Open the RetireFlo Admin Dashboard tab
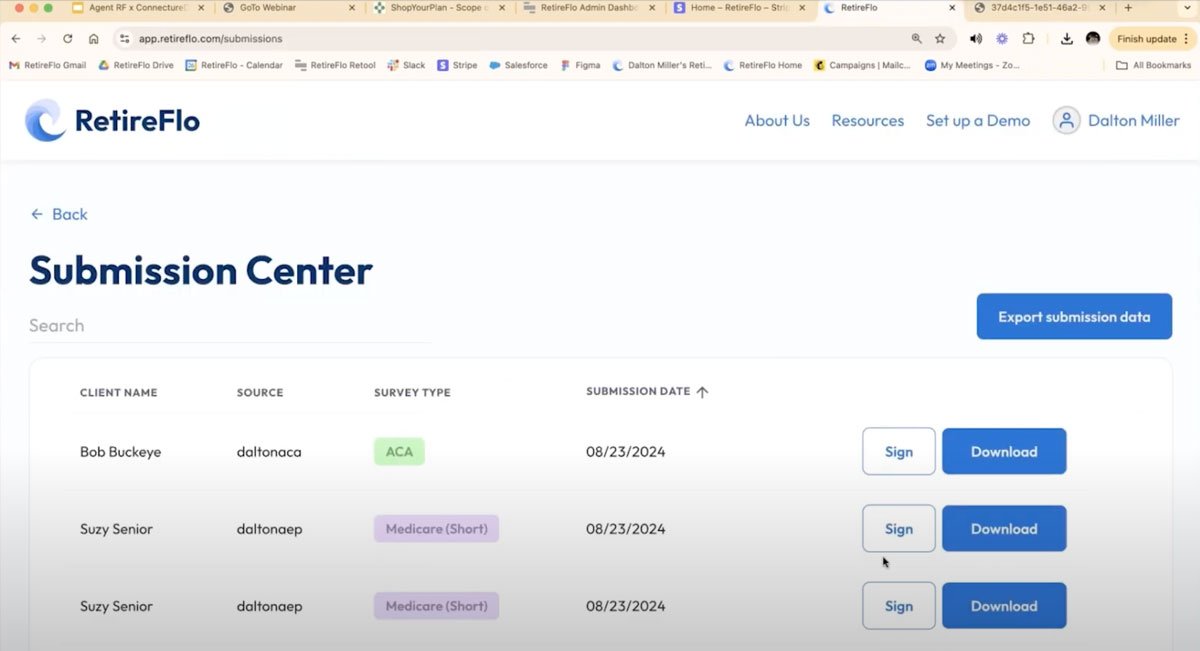This screenshot has height=651, width=1200. [587, 8]
